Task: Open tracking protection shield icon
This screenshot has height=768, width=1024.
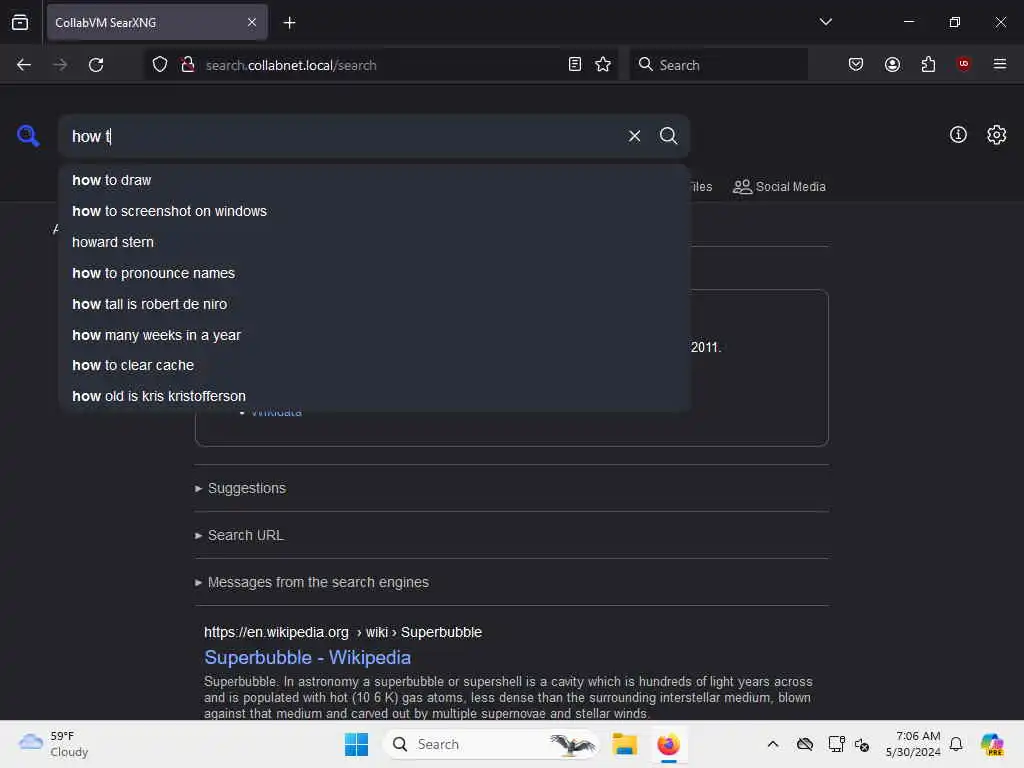Action: [160, 65]
